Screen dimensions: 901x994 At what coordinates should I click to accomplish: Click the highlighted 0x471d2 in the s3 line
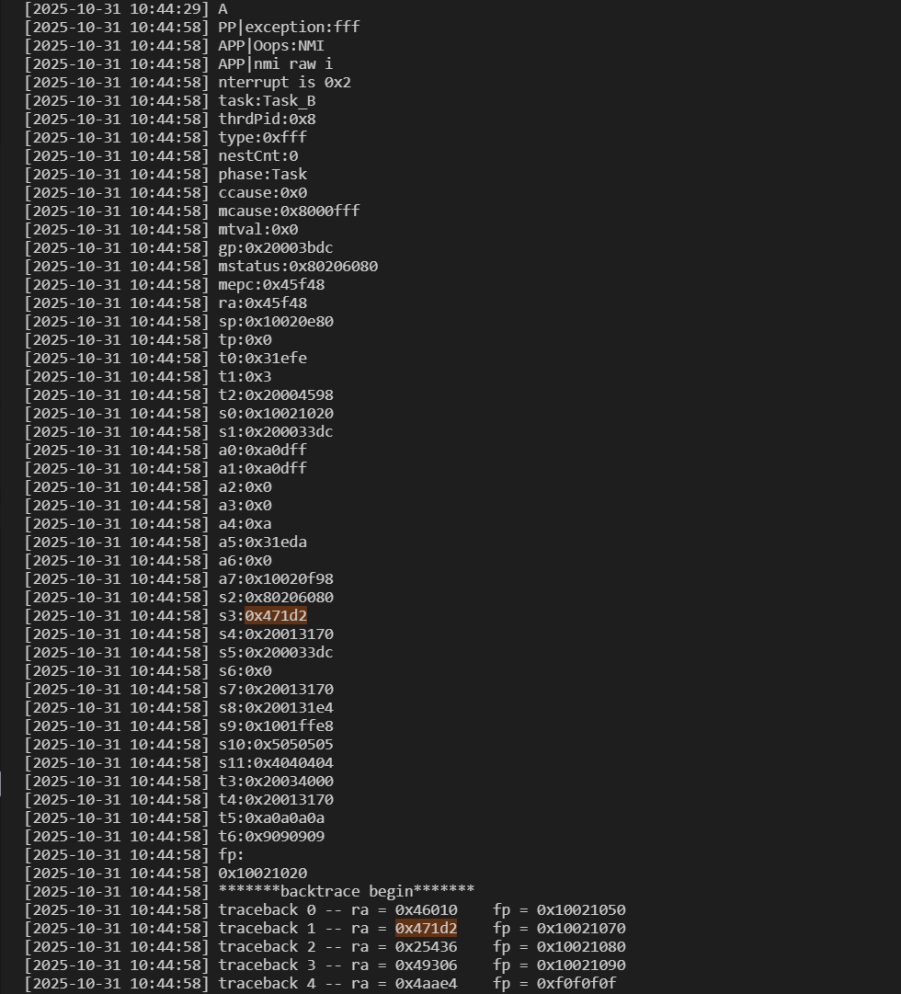(x=276, y=616)
